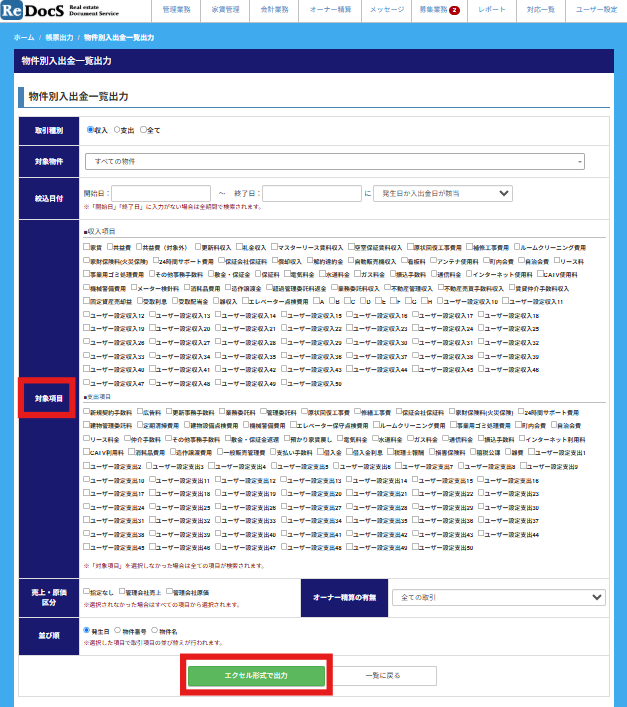Sort by 物件名 radio button

(x=154, y=630)
